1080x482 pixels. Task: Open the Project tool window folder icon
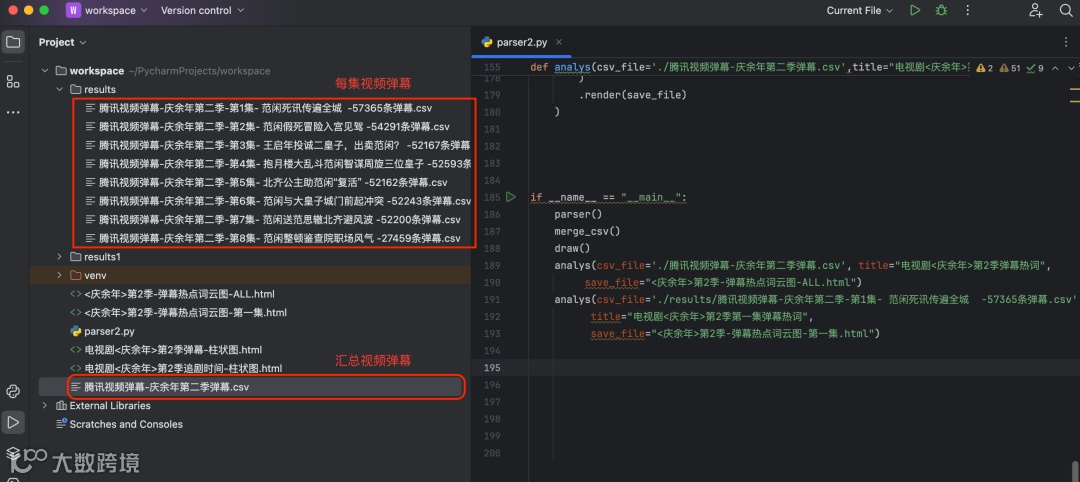(x=13, y=42)
